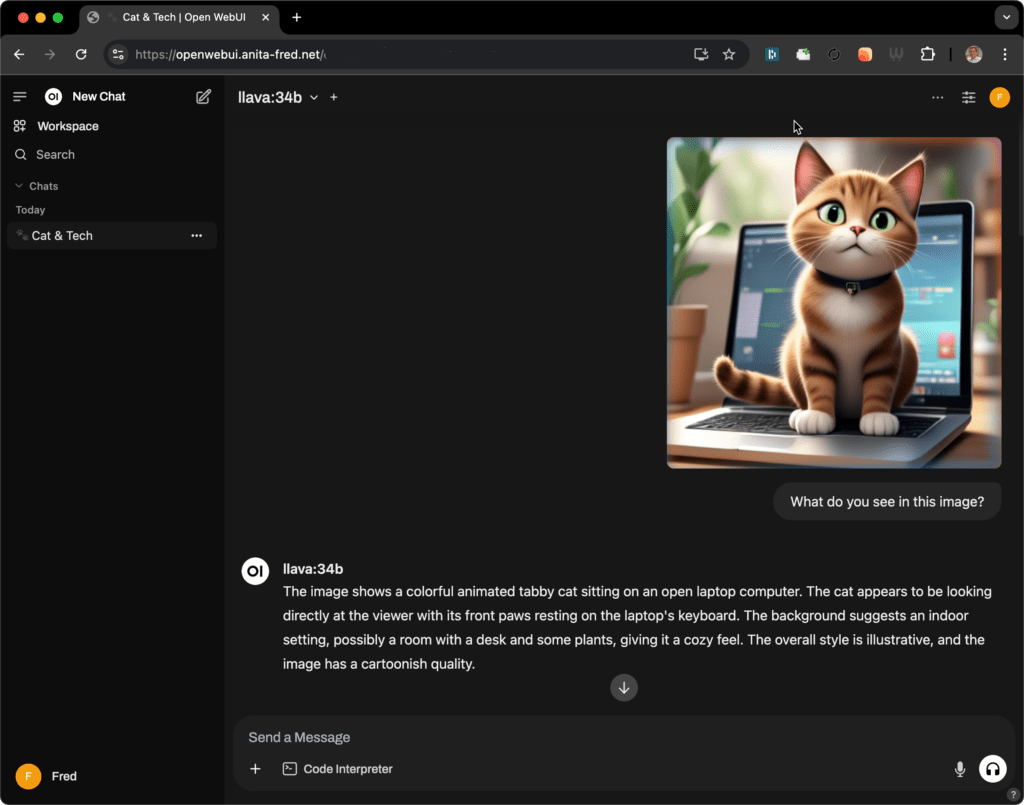The width and height of the screenshot is (1024, 805).
Task: Click the plus attachment icon in message box
Action: (x=255, y=769)
